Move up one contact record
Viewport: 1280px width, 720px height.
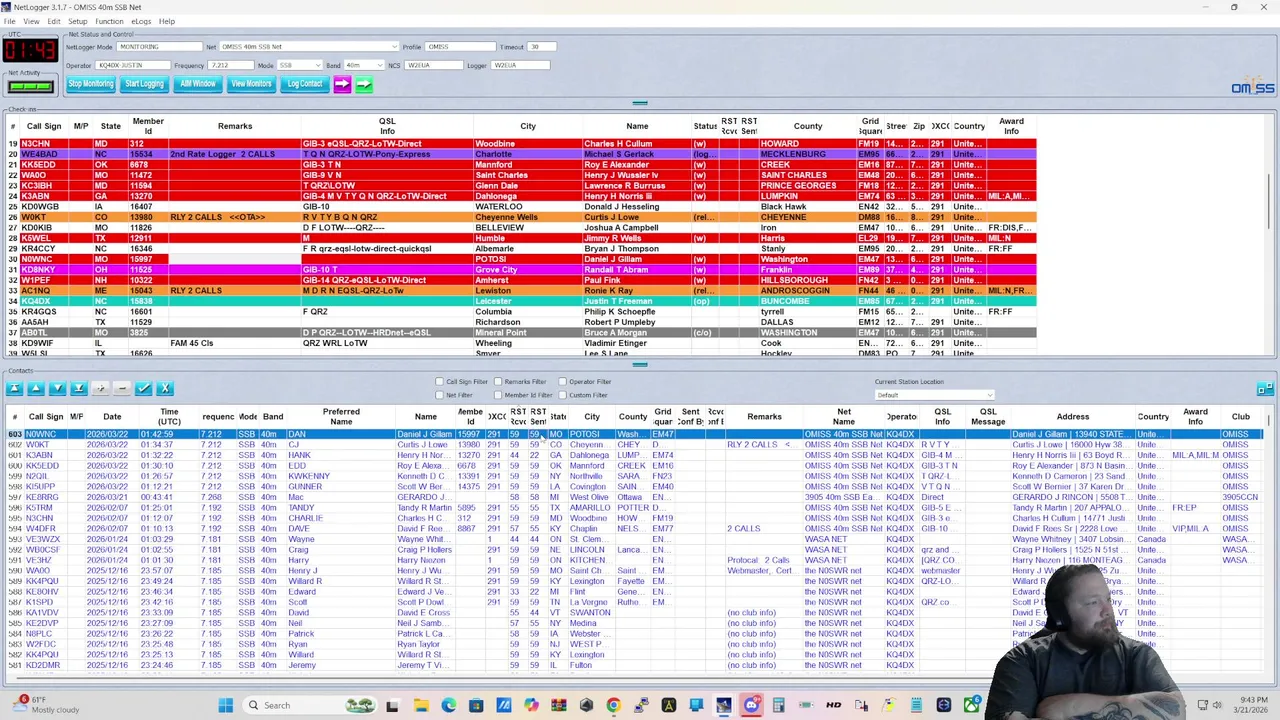coord(35,388)
